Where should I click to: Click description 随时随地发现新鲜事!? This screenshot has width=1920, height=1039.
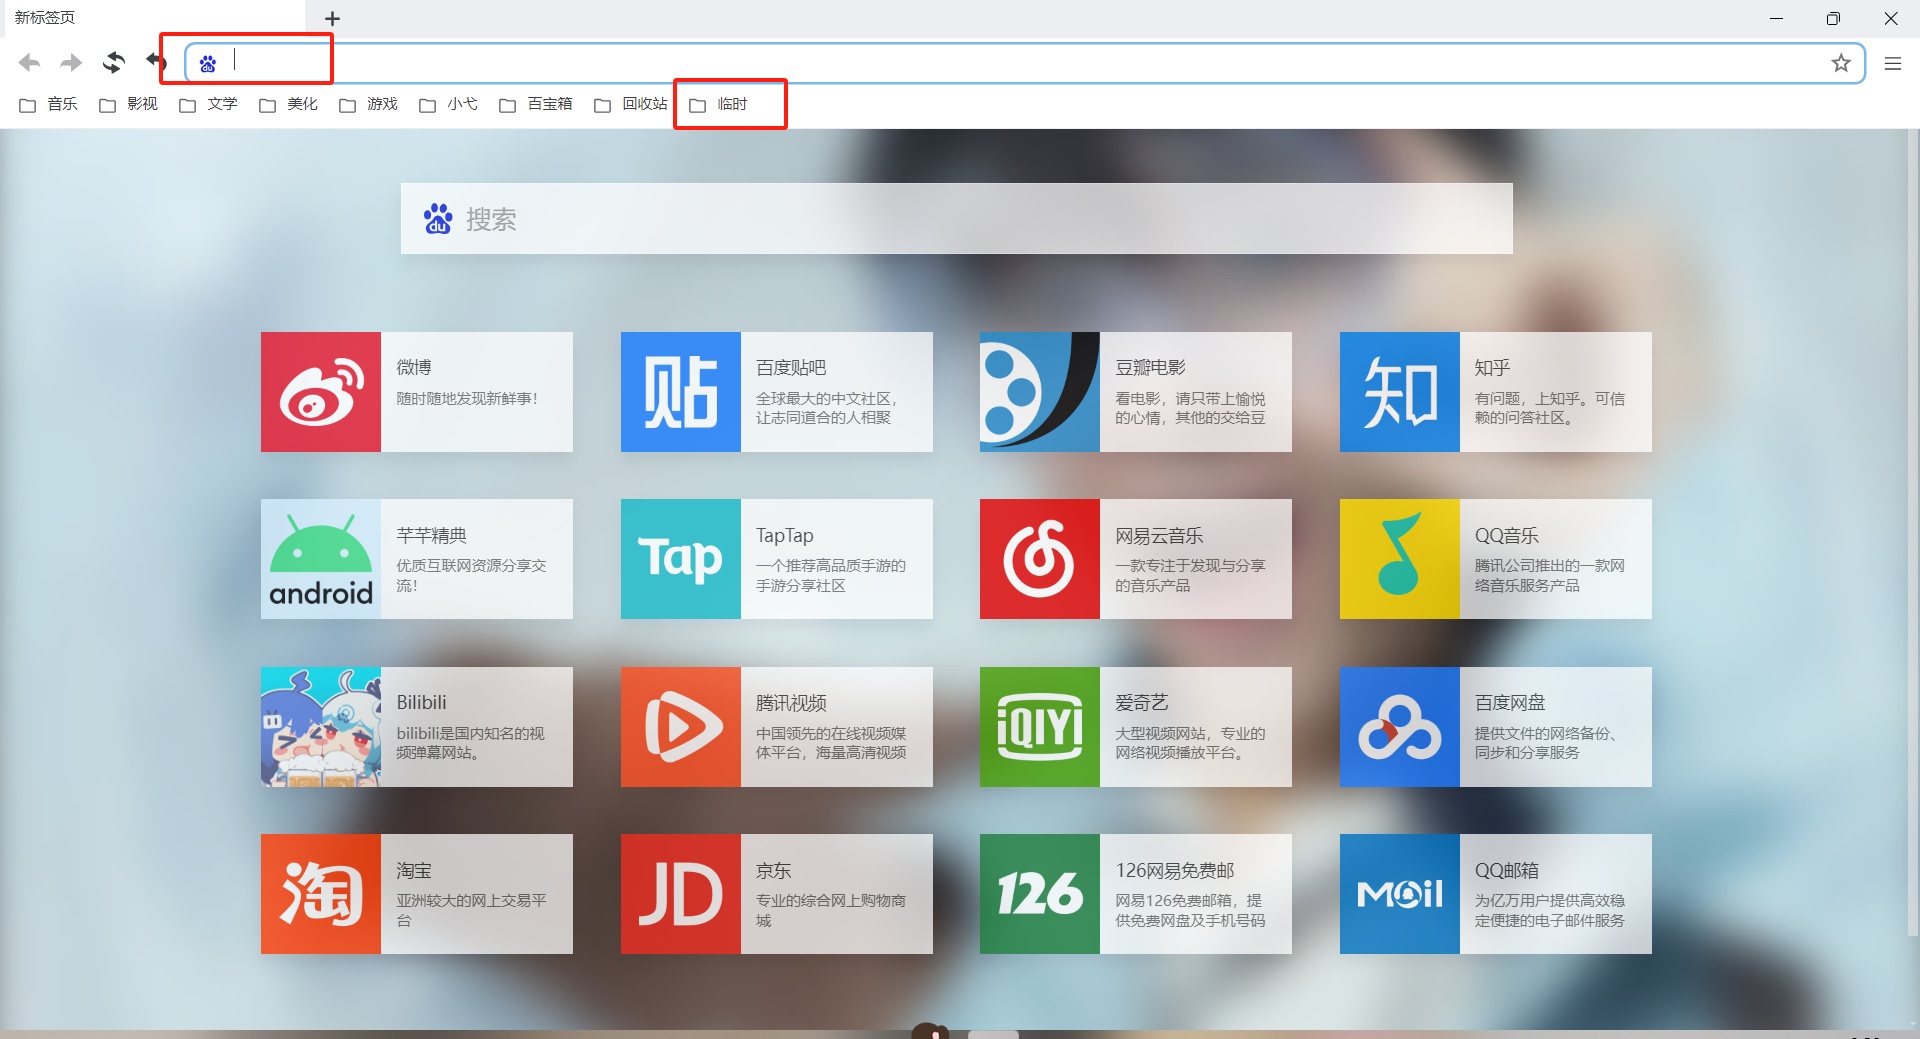click(x=467, y=399)
